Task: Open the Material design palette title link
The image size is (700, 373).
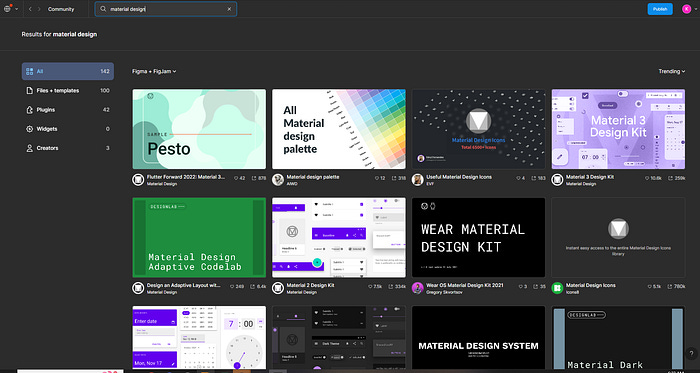Action: [313, 177]
